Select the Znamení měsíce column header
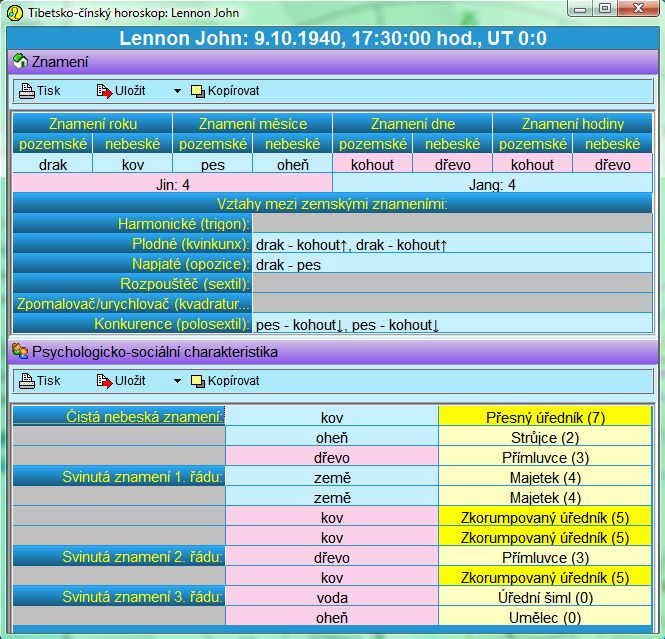Image resolution: width=665 pixels, height=639 pixels. click(252, 124)
